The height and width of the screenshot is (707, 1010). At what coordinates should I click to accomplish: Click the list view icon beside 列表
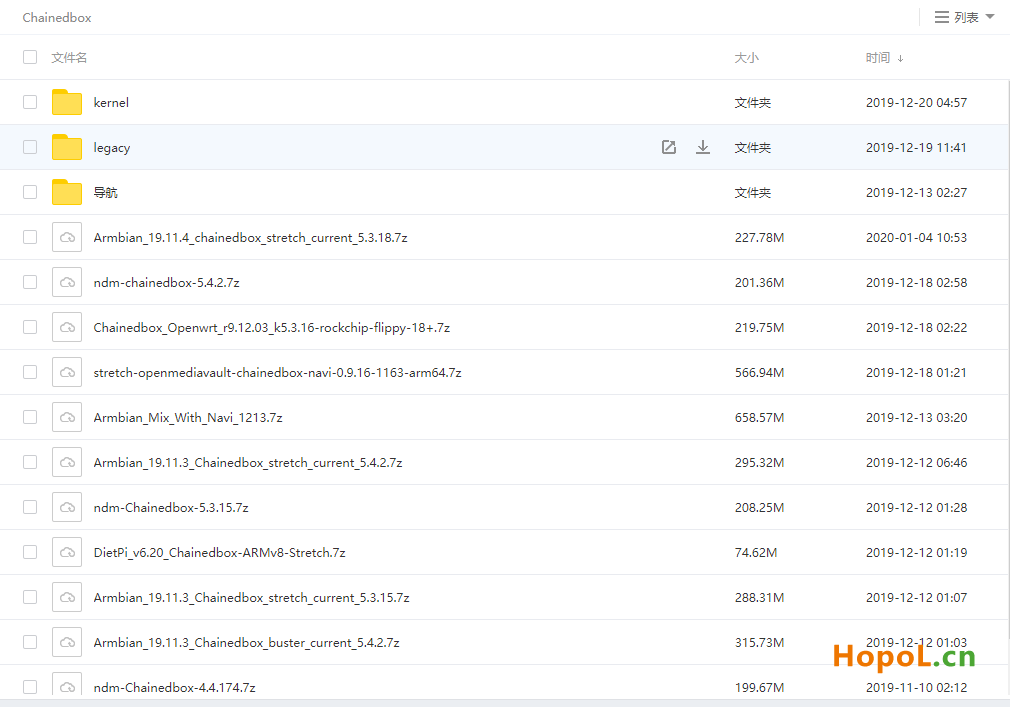[x=942, y=17]
